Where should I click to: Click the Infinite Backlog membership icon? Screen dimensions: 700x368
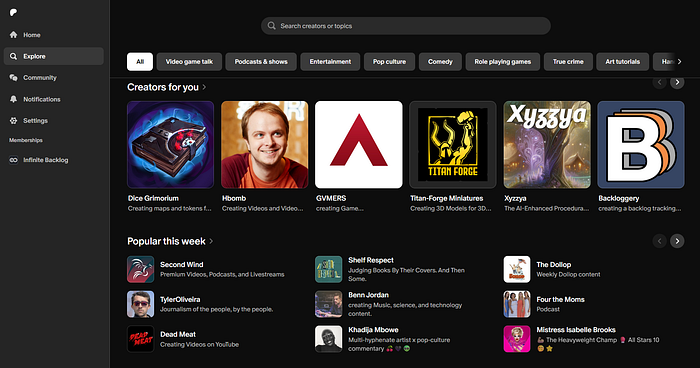[13, 160]
